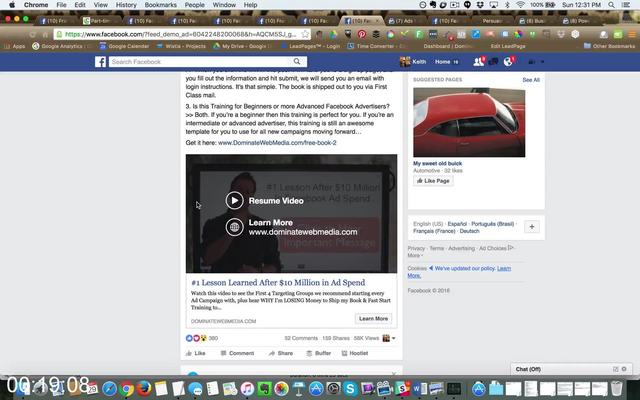
Task: Click the Dropbox menu bar icon
Action: [480, 5]
